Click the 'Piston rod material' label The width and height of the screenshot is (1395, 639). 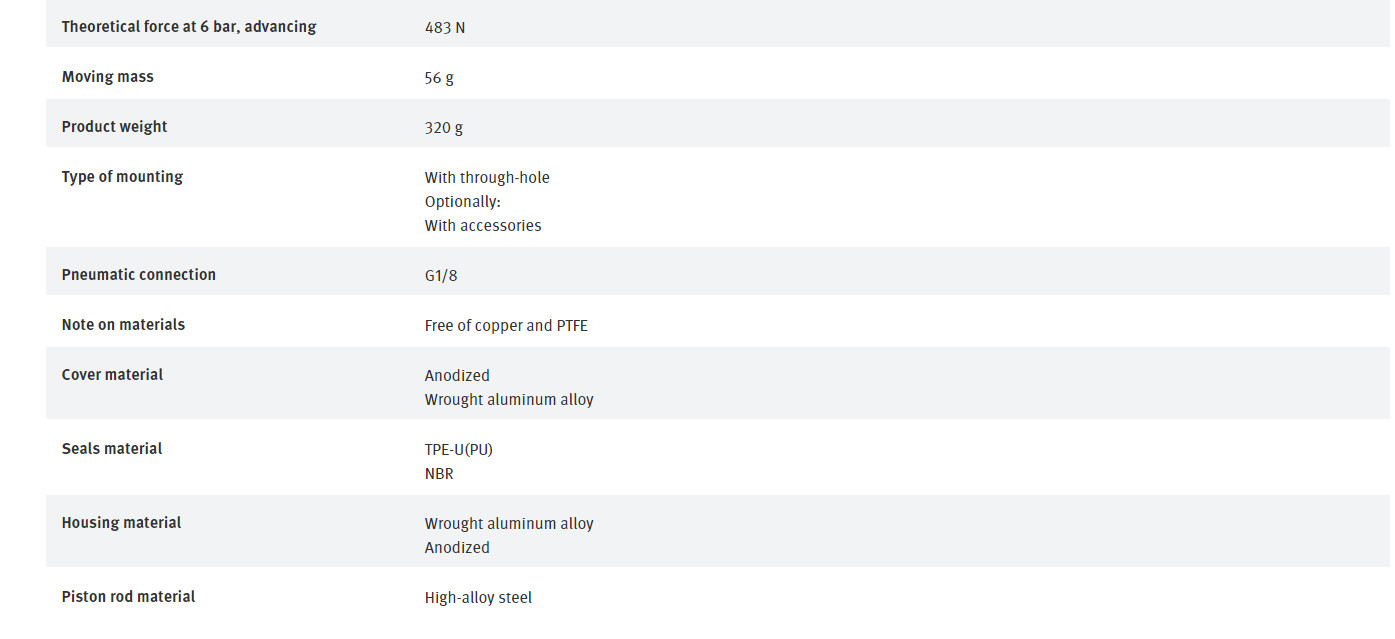128,597
